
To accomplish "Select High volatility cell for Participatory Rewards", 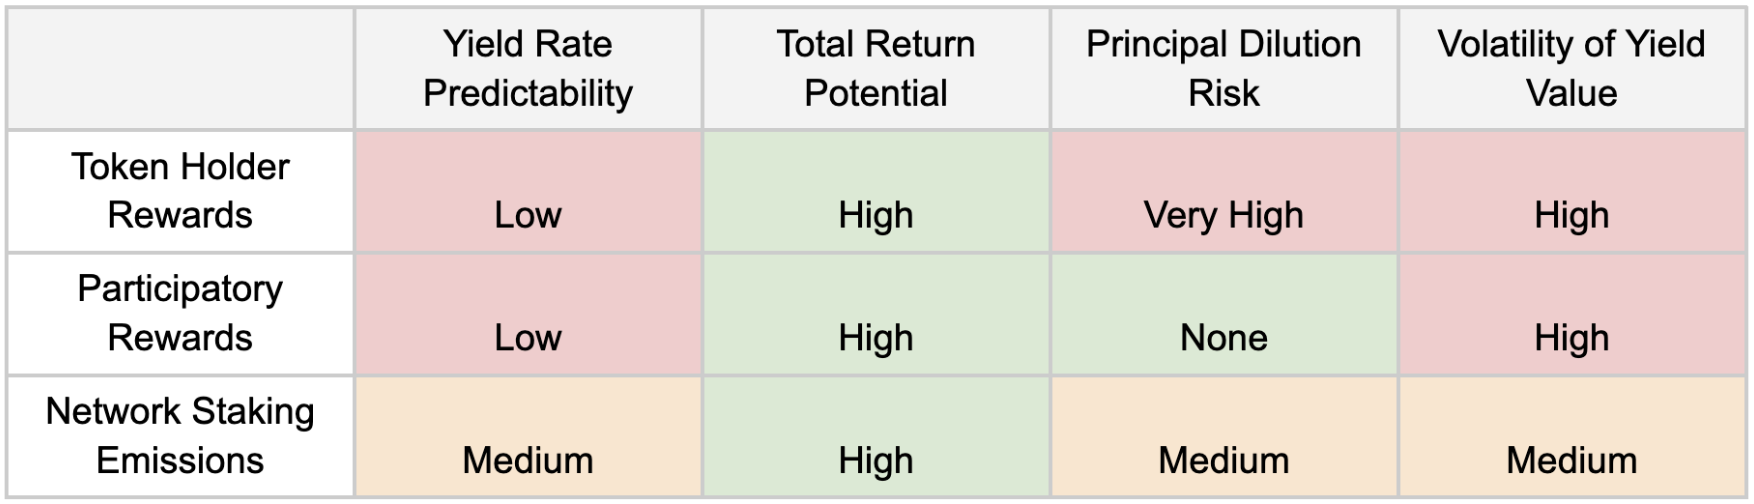I will [1572, 314].
